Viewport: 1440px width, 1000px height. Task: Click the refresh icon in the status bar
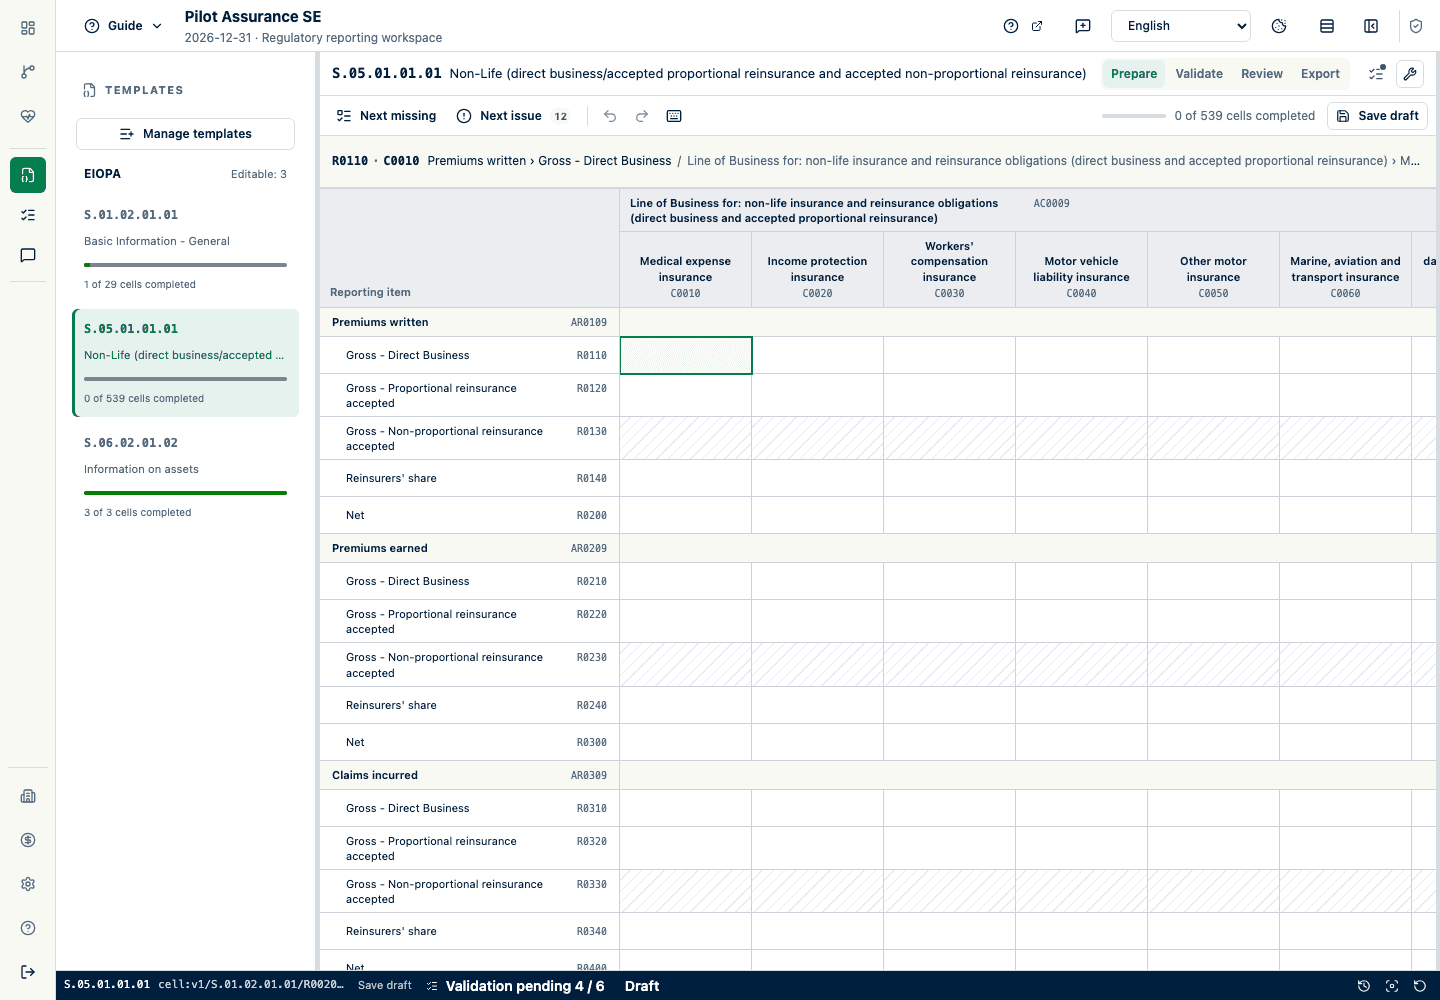click(1420, 986)
